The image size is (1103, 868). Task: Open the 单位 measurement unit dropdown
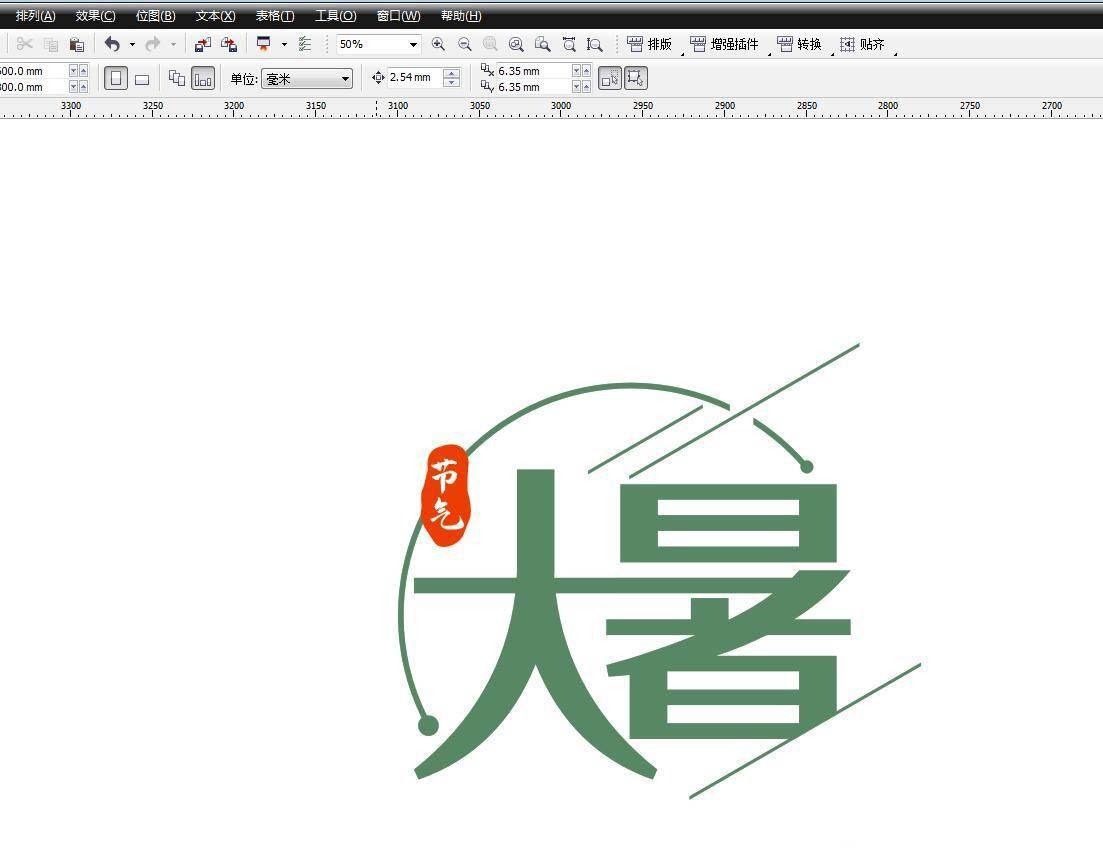[344, 78]
